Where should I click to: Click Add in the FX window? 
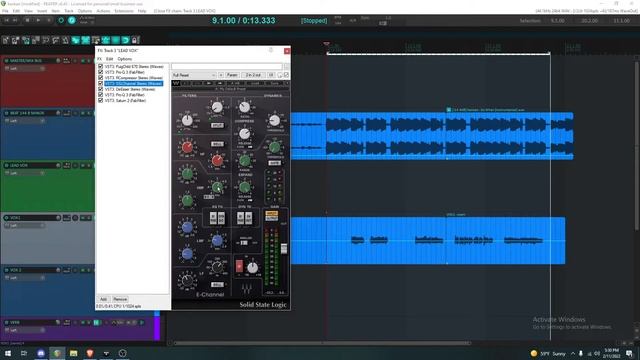[x=103, y=299]
